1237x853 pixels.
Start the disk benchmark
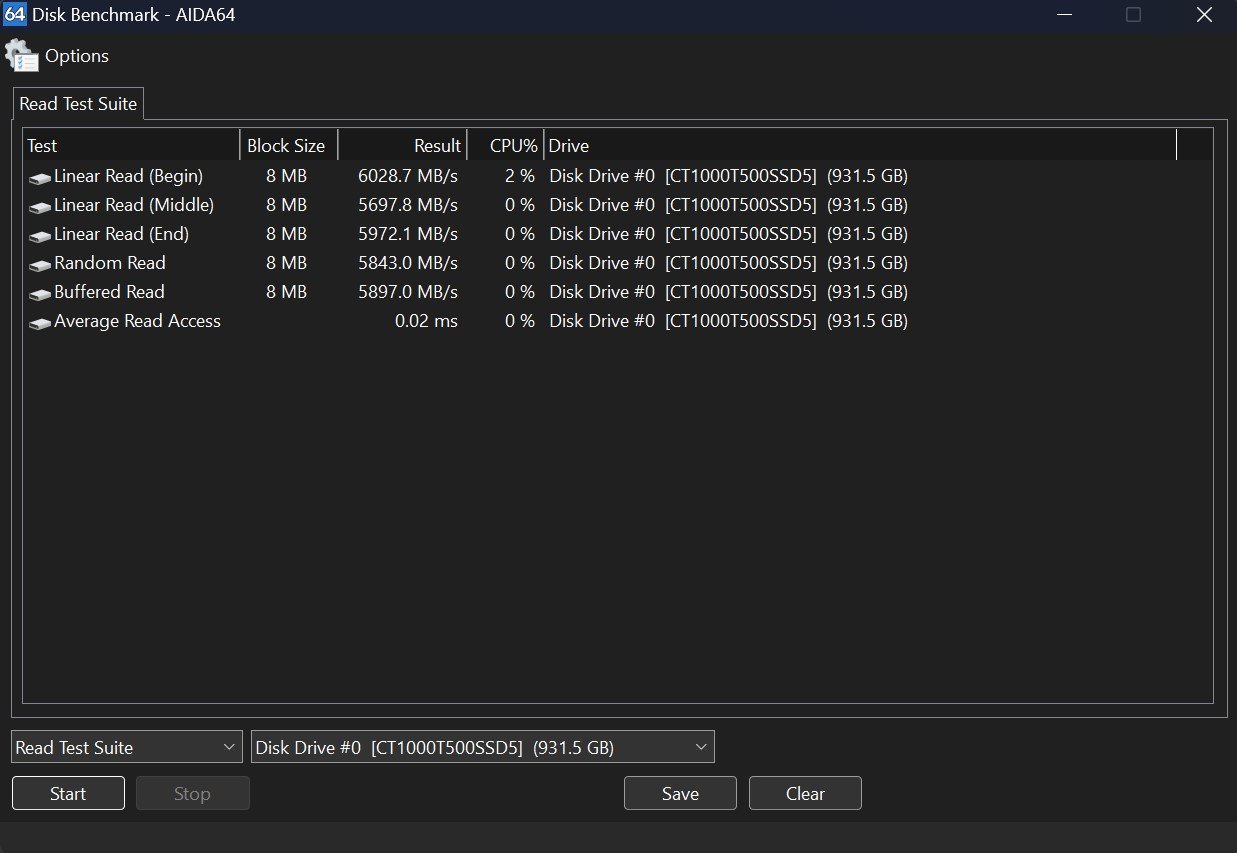pyautogui.click(x=68, y=793)
